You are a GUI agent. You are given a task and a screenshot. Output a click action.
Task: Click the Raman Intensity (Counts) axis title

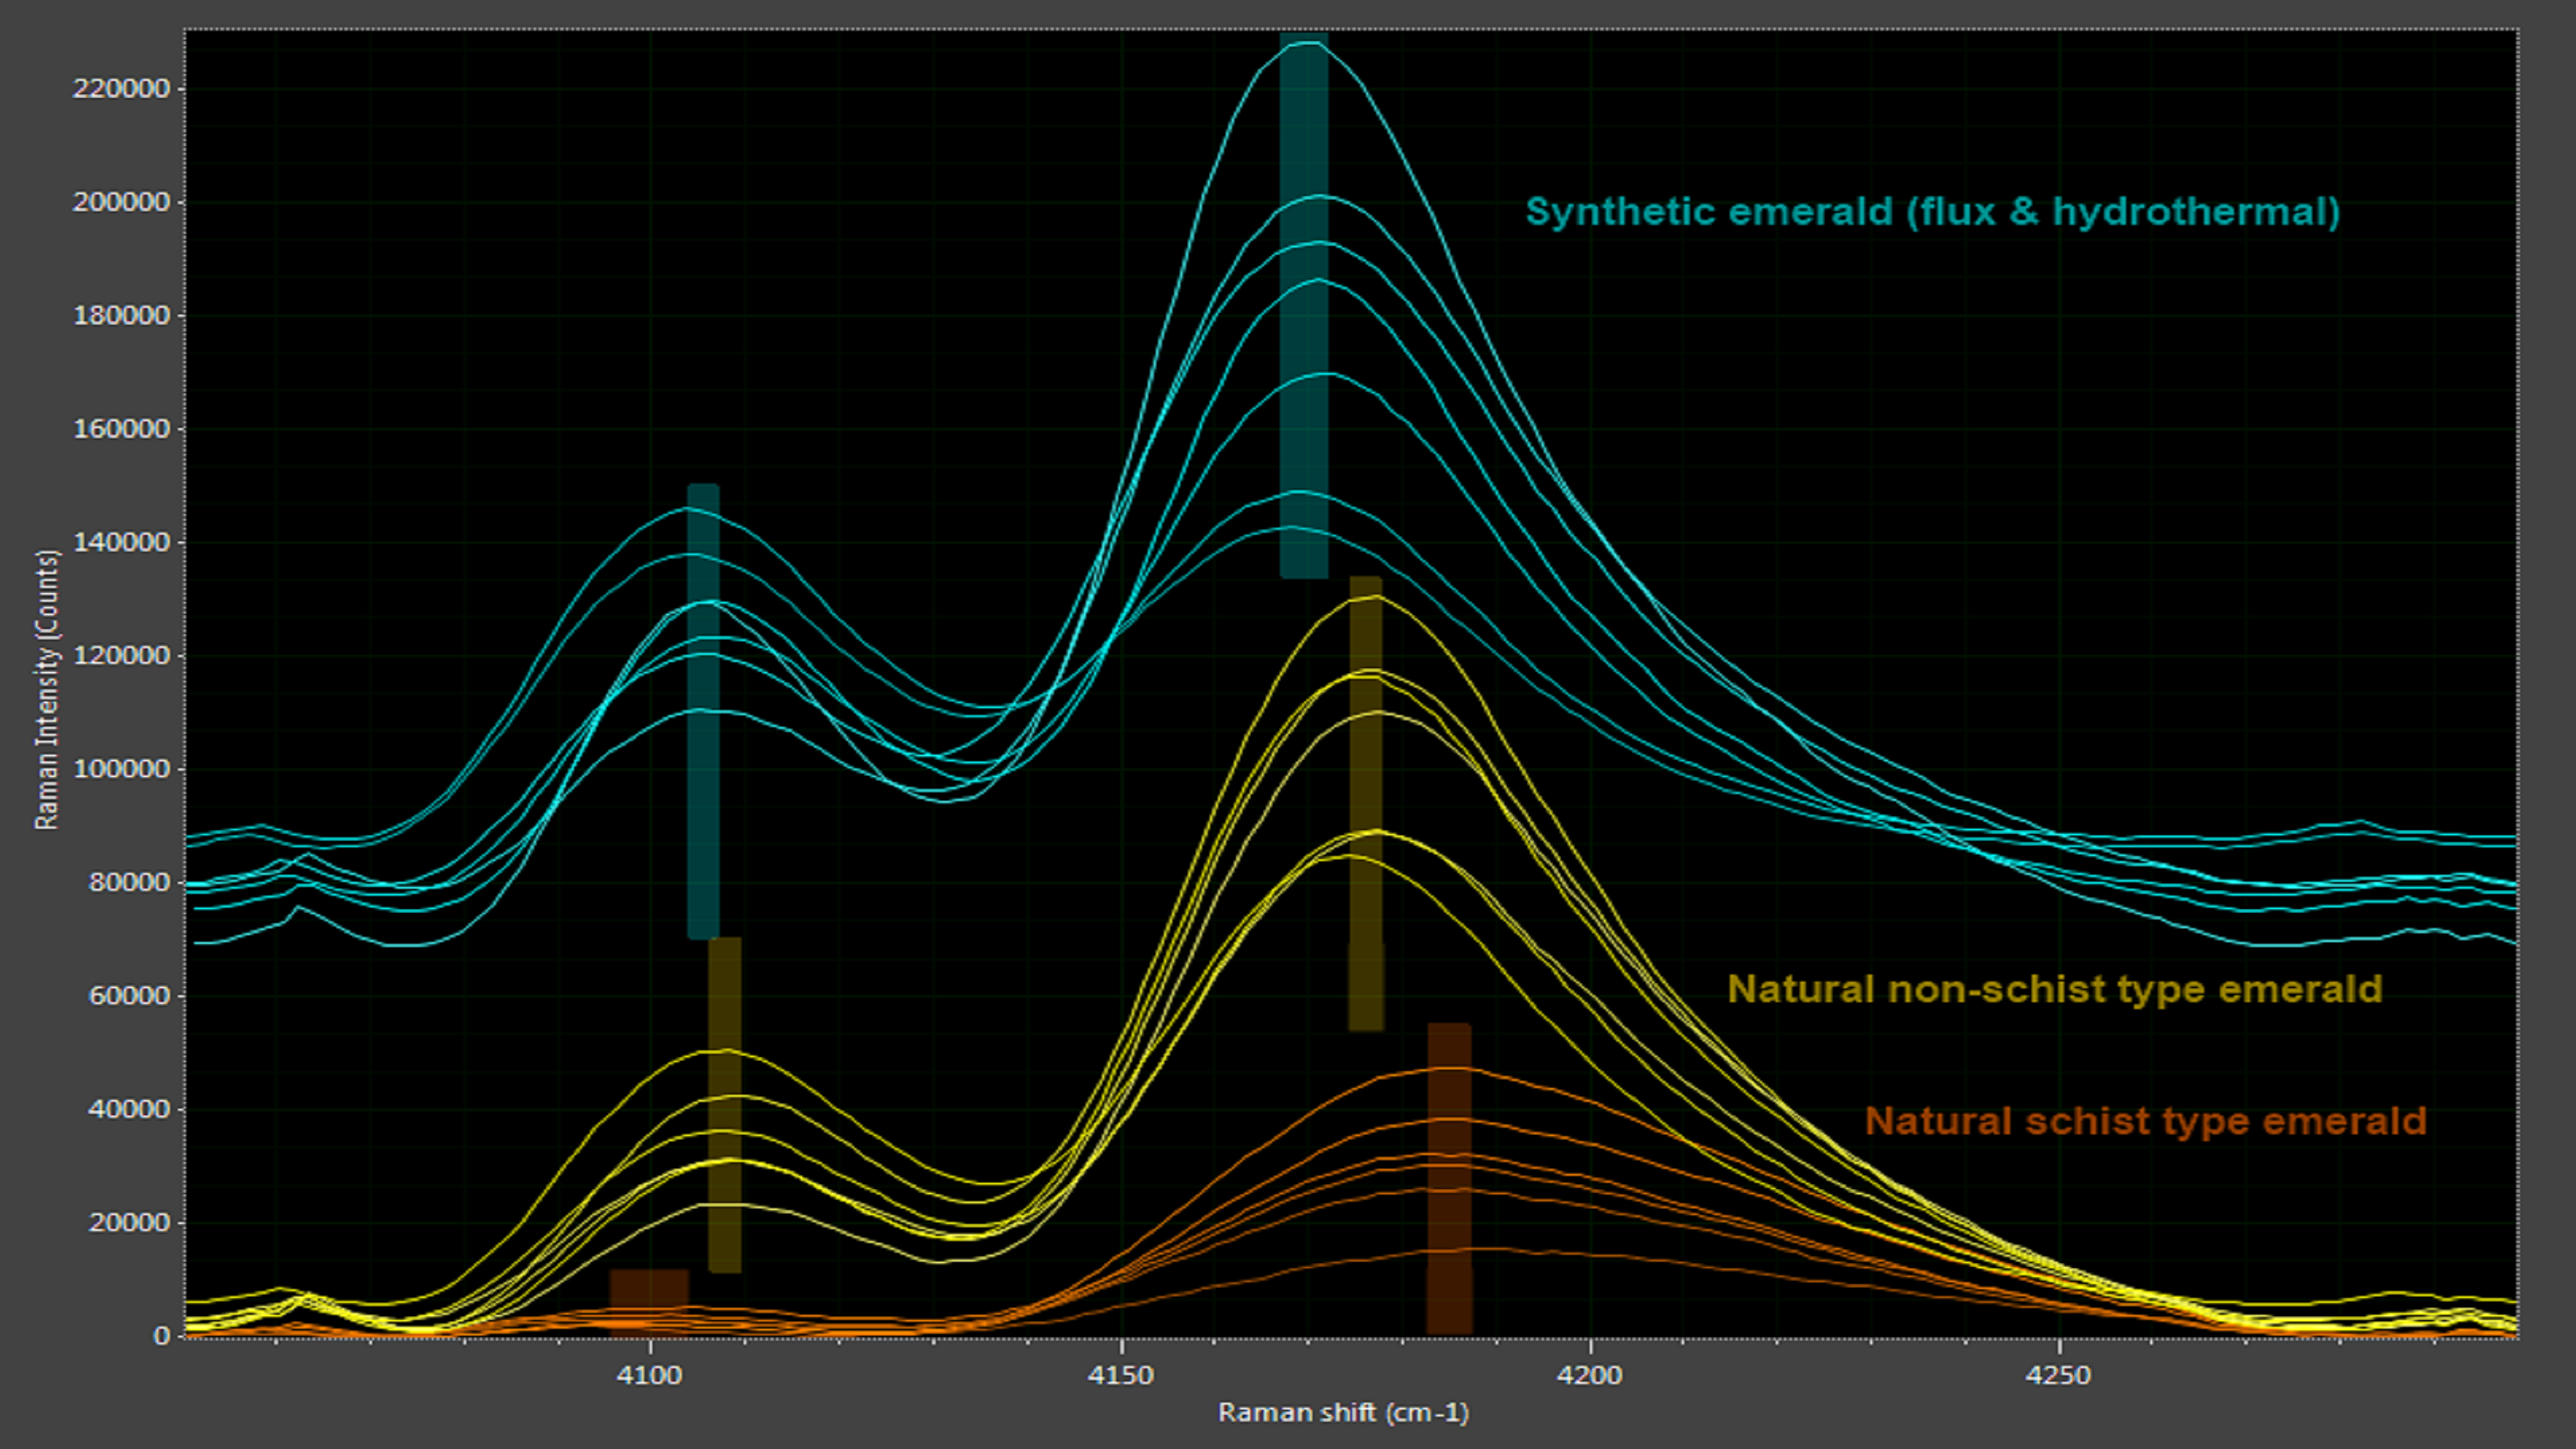[47, 690]
